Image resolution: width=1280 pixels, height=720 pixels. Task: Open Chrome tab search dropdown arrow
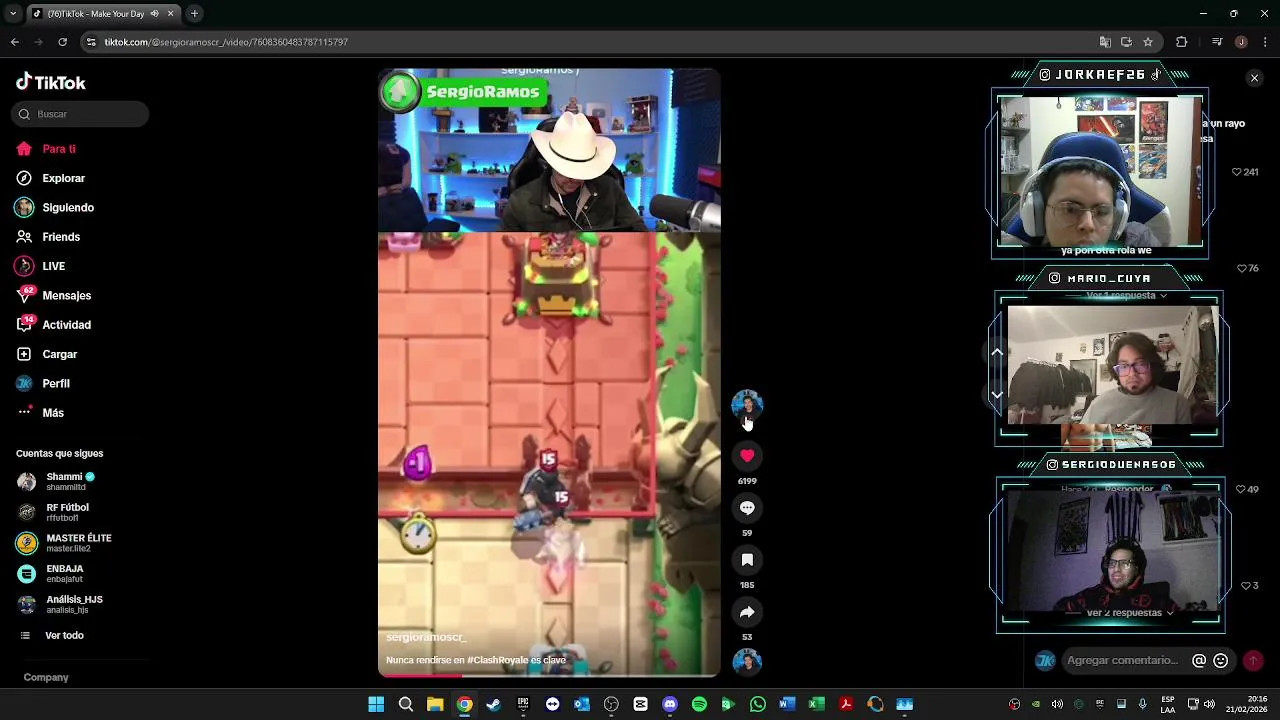(x=13, y=14)
